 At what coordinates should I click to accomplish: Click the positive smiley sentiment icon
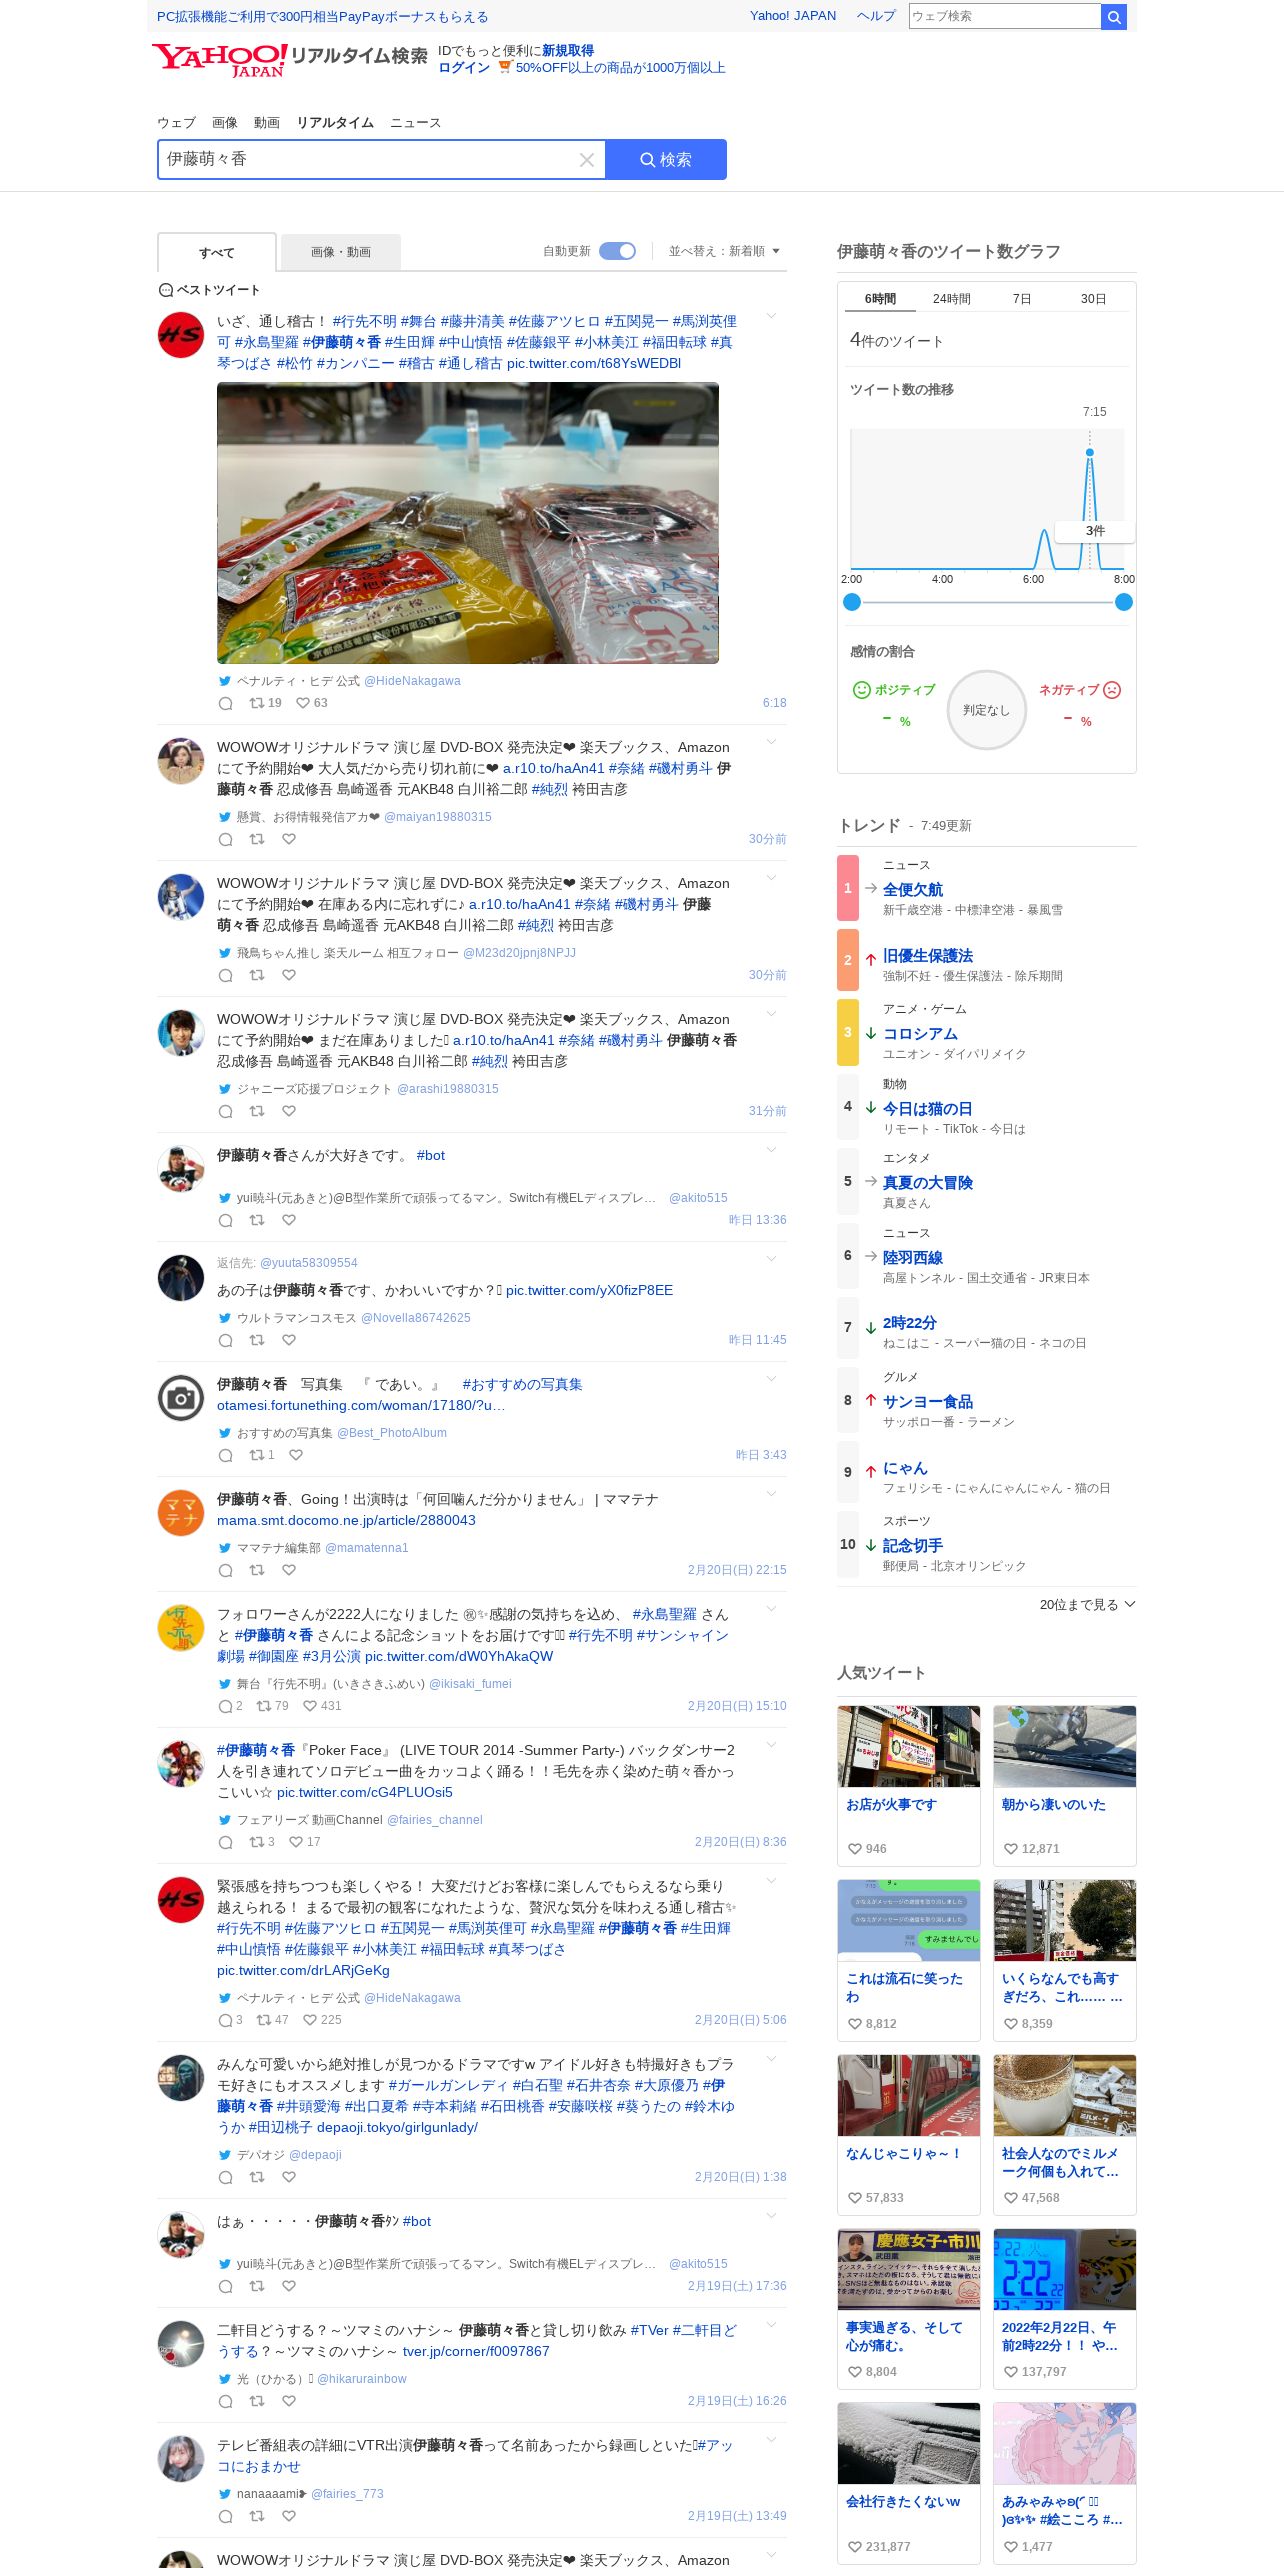861,690
